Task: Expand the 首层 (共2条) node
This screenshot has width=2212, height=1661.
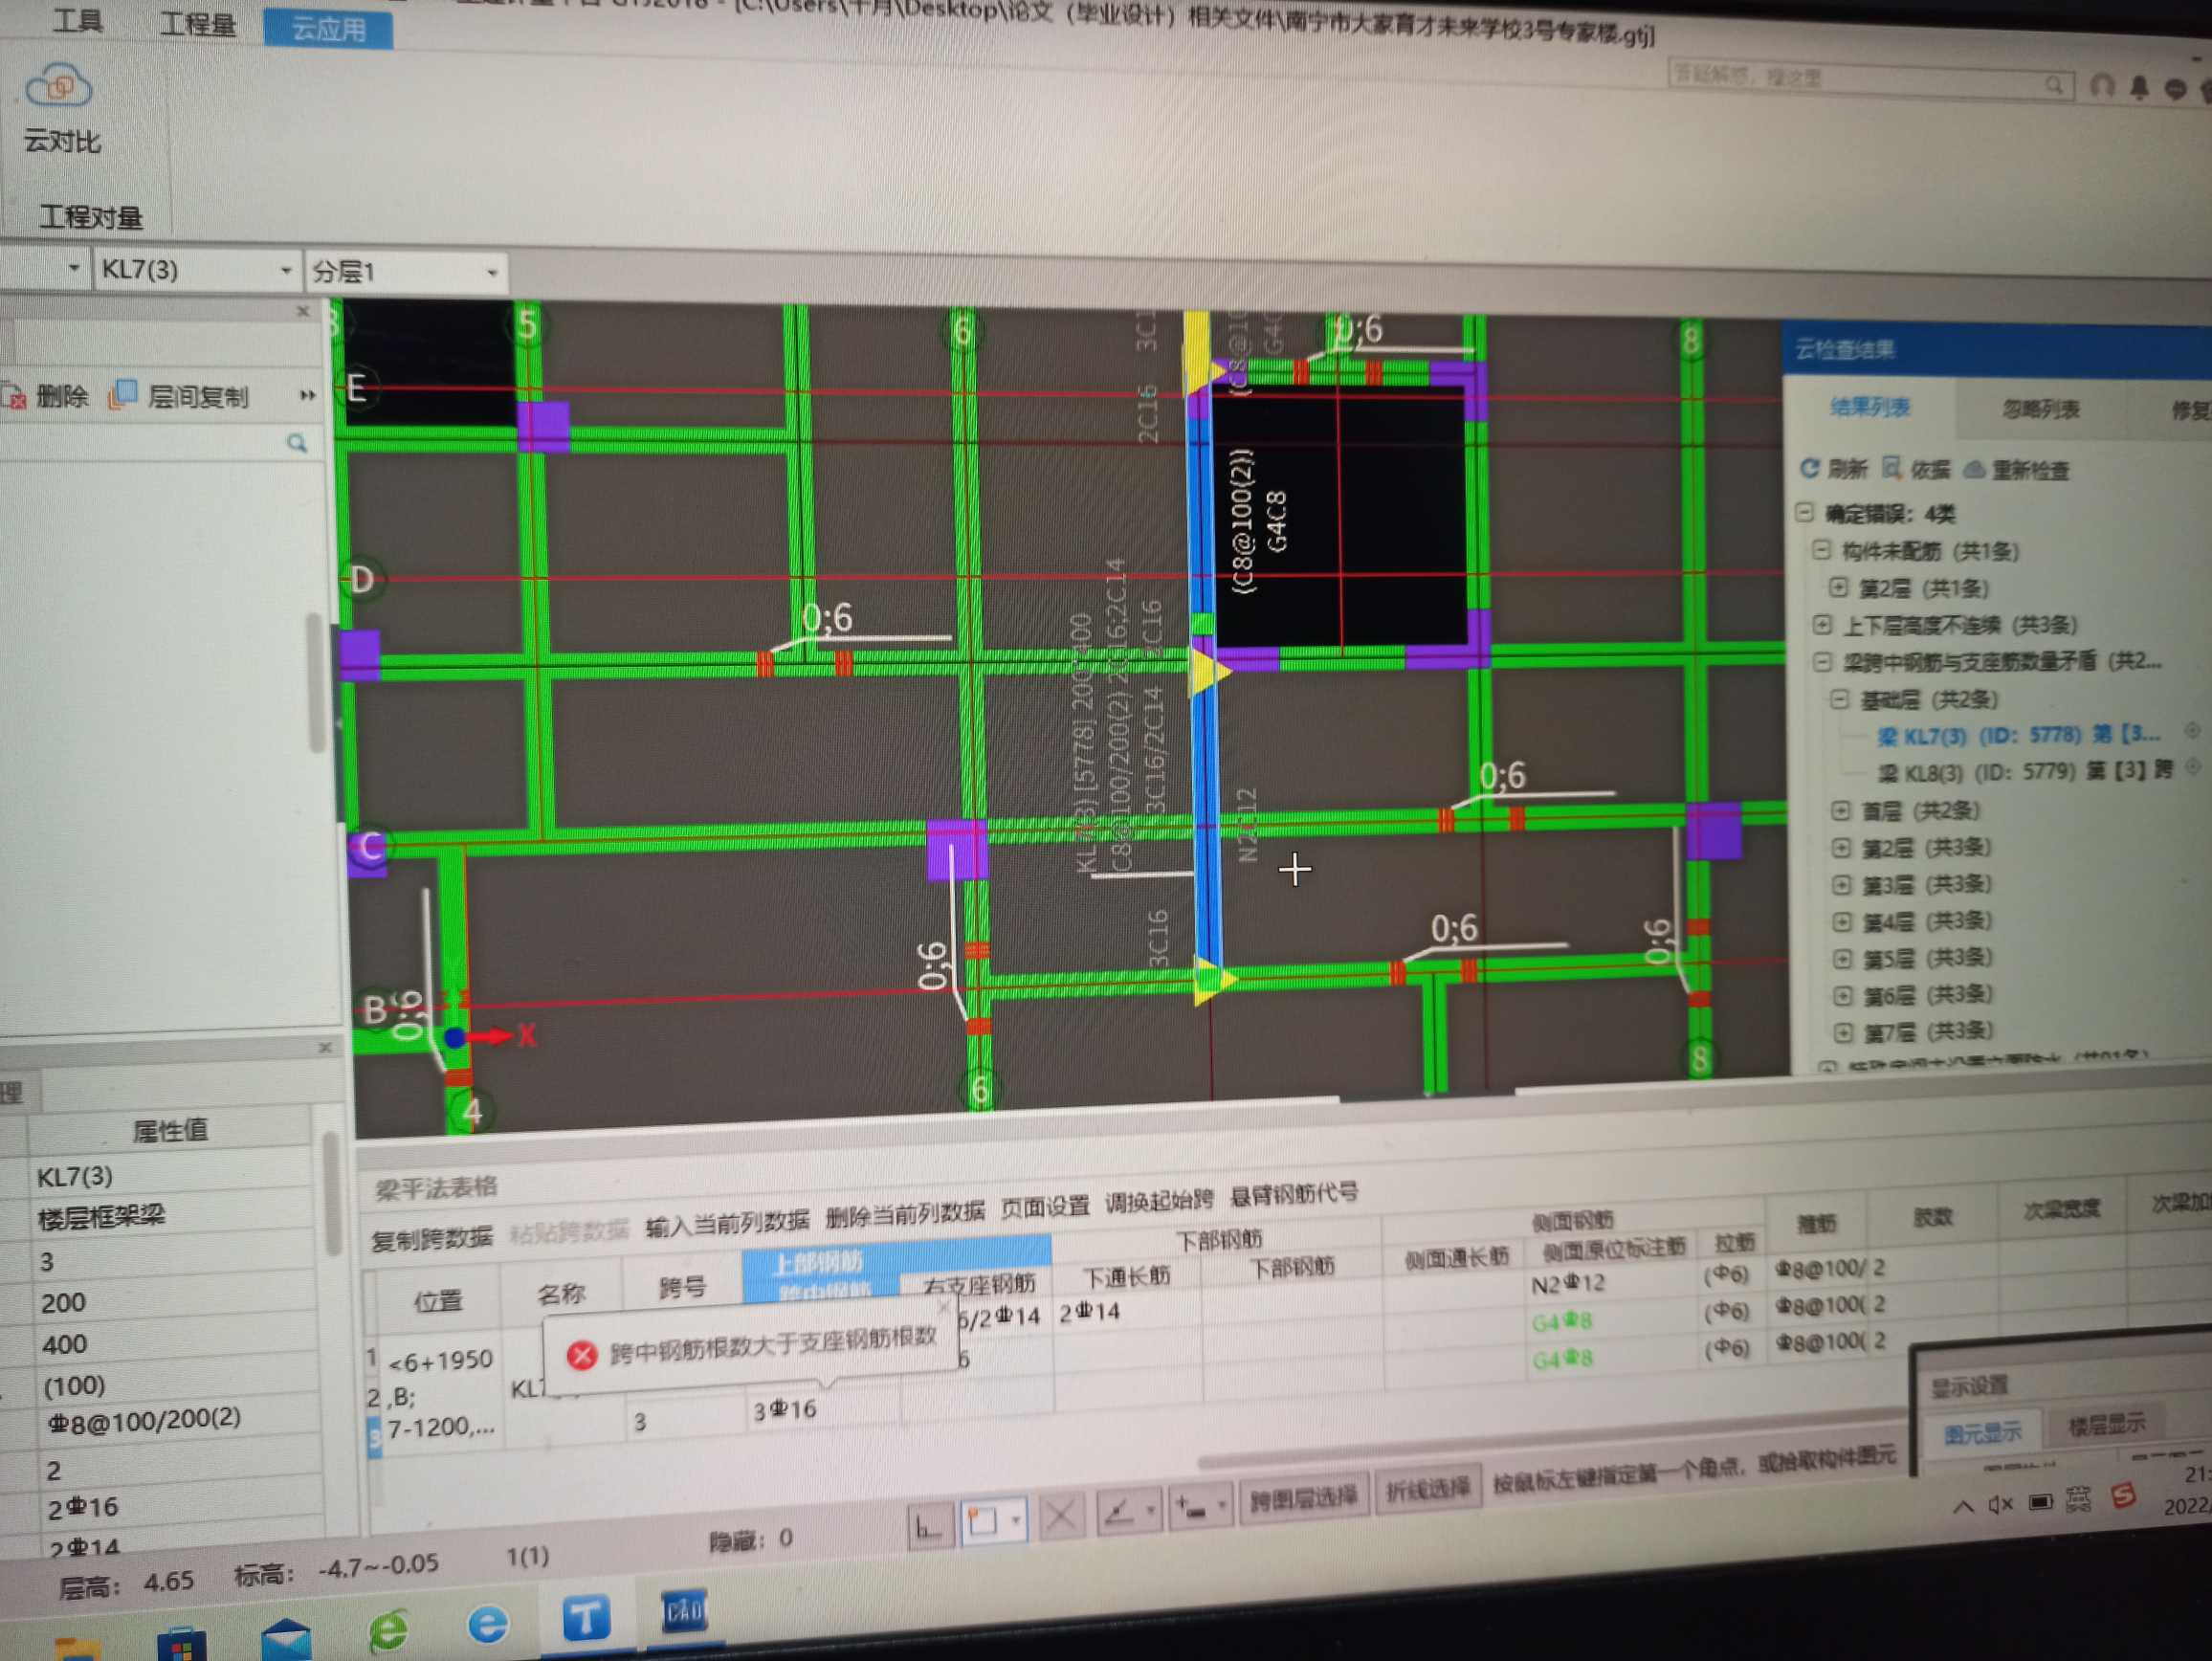Action: coord(1840,809)
